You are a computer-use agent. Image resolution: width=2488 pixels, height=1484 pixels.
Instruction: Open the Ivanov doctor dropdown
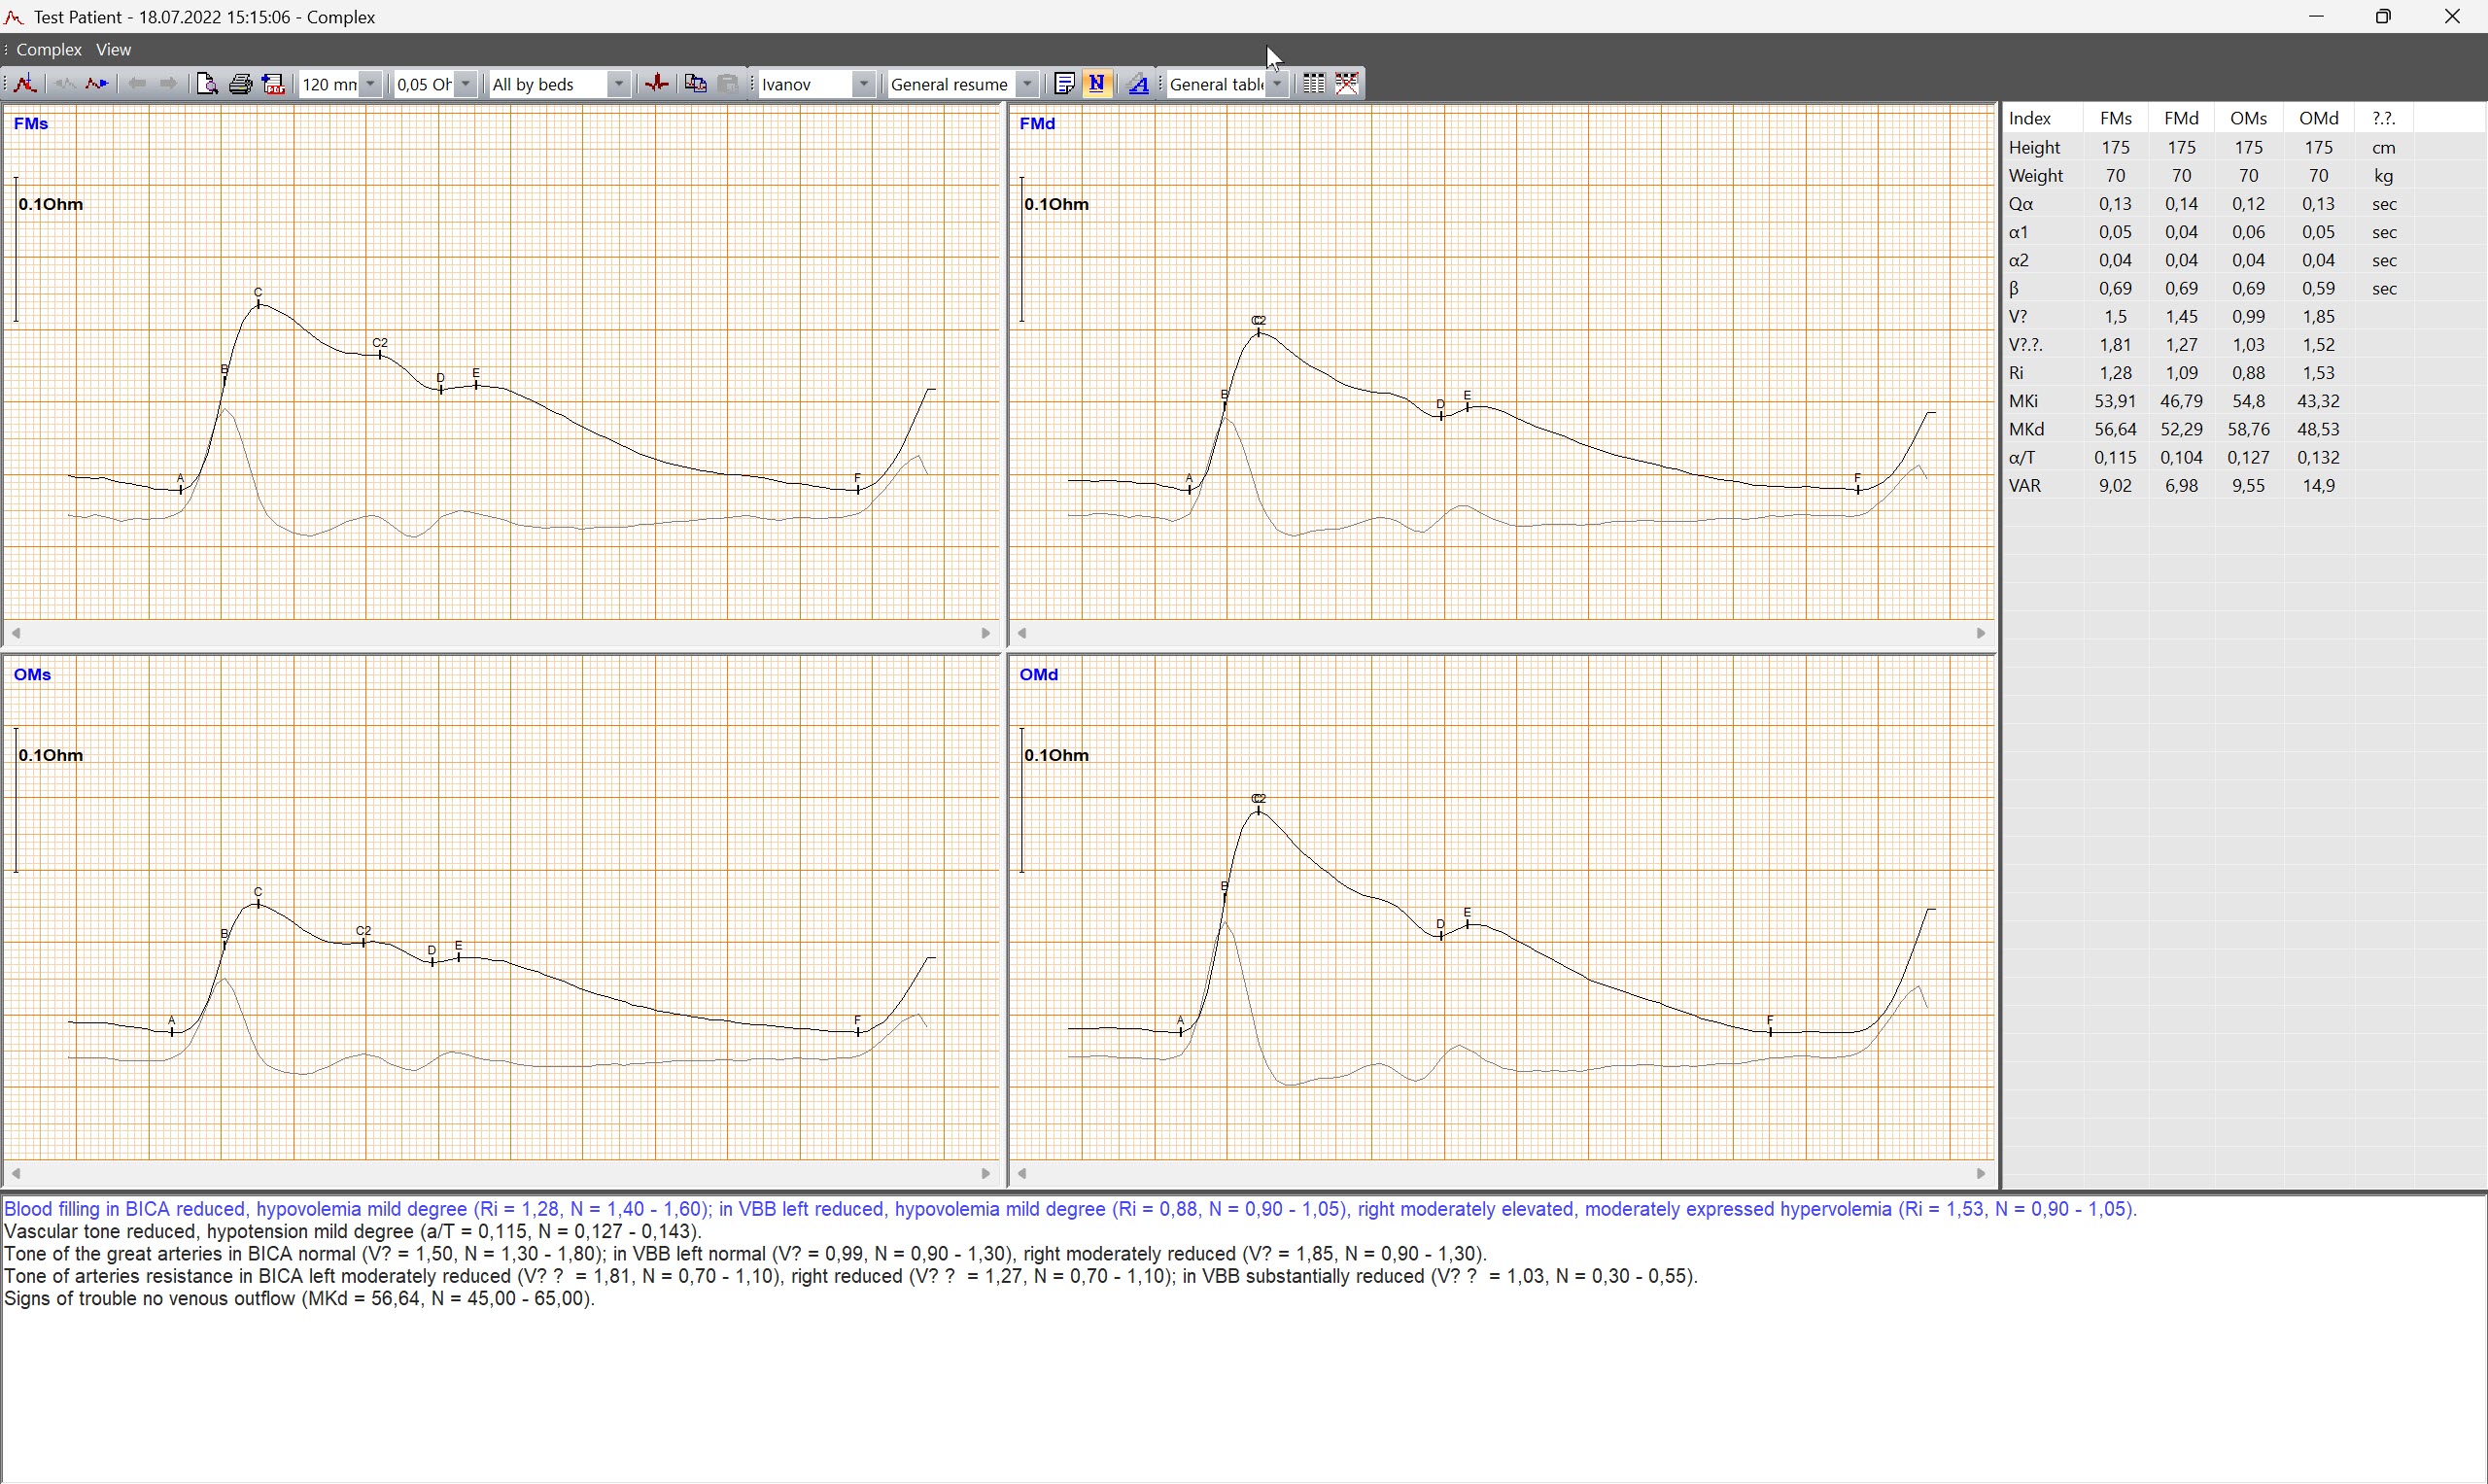pos(863,84)
